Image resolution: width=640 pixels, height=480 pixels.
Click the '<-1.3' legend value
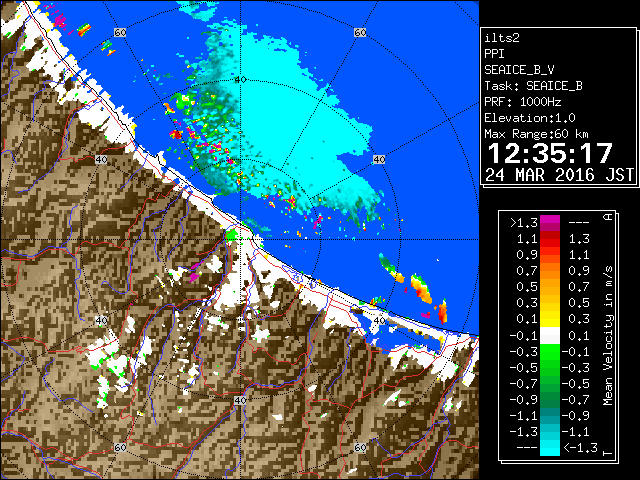580,448
